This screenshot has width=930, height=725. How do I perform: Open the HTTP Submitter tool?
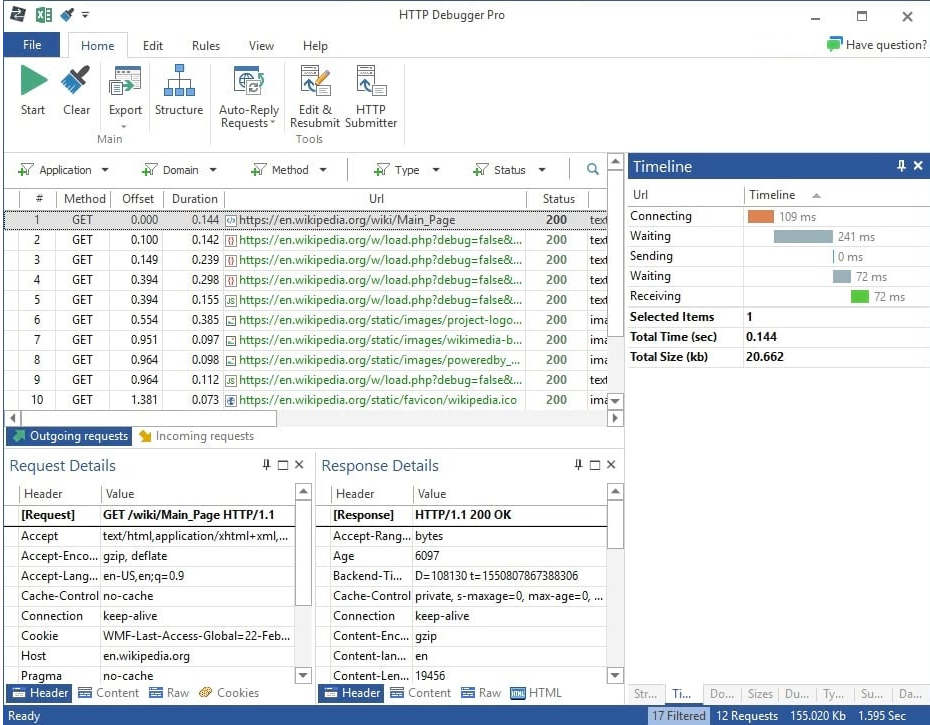pyautogui.click(x=370, y=82)
